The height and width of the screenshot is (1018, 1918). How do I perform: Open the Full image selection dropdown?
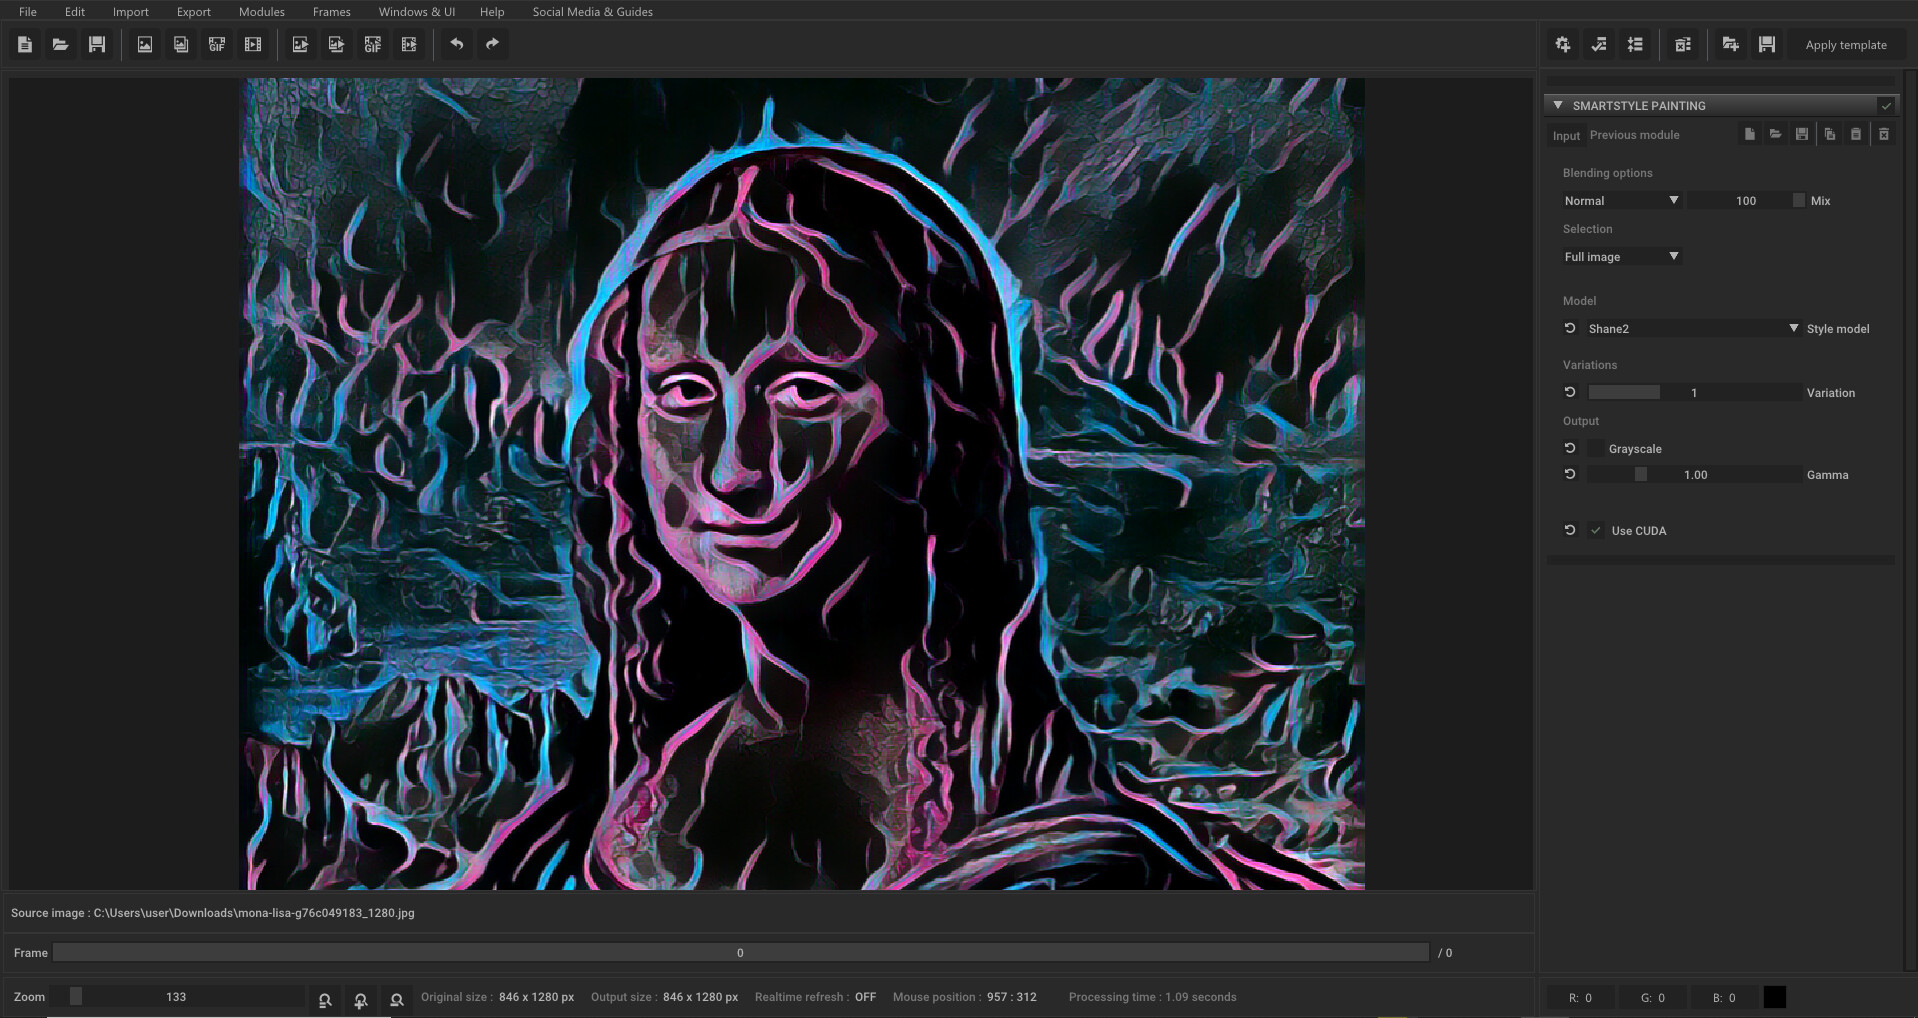[1620, 256]
